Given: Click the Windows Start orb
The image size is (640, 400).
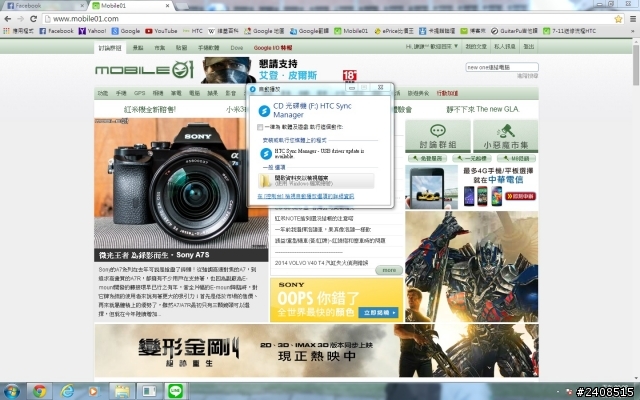Looking at the screenshot, I should coord(11,391).
